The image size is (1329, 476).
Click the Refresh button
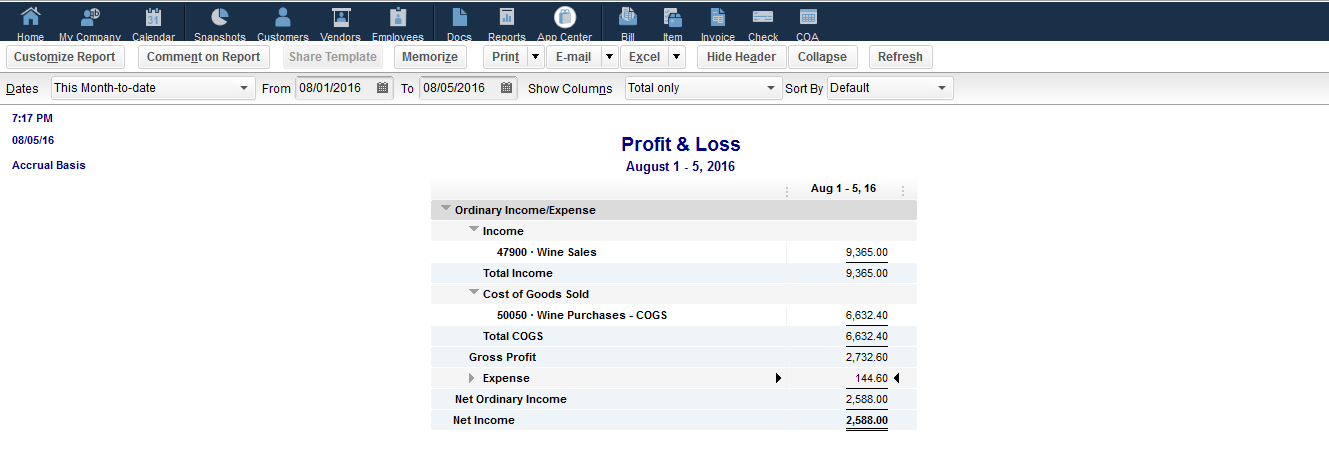pos(900,57)
